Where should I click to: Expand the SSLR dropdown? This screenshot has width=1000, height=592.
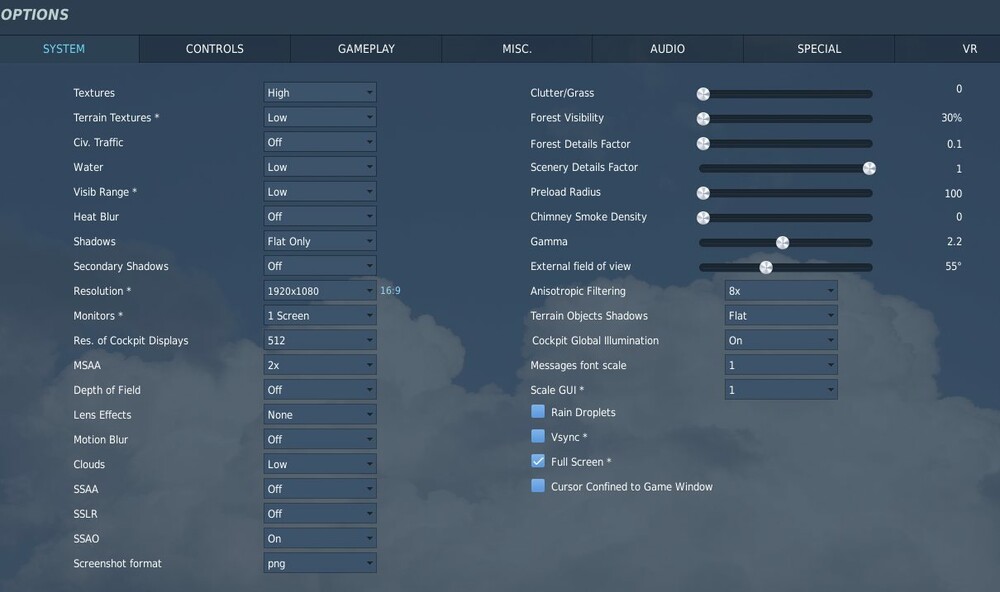(320, 514)
